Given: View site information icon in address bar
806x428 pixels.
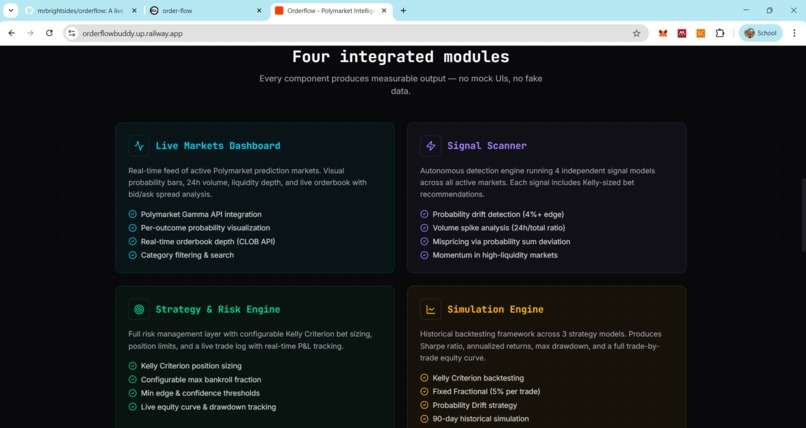Looking at the screenshot, I should (x=72, y=33).
